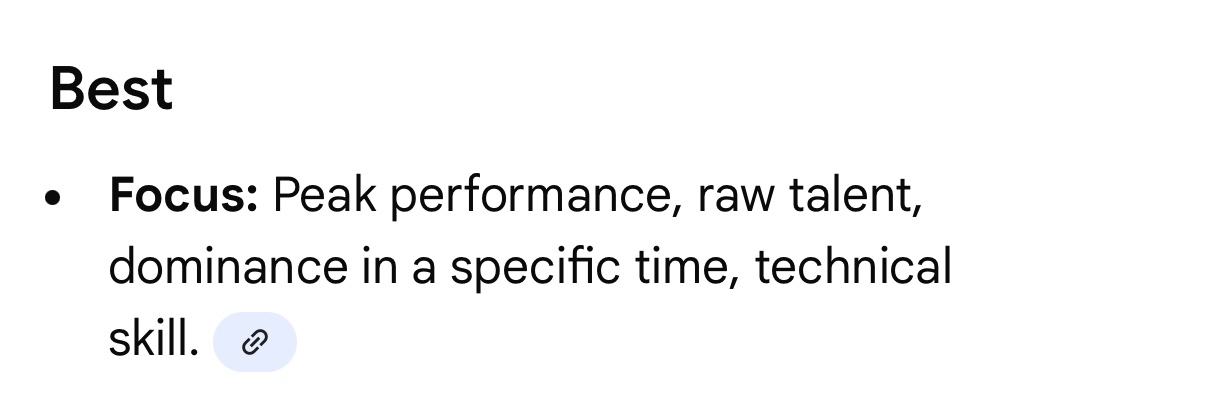
Task: Click the bullet point marker
Action: point(54,198)
